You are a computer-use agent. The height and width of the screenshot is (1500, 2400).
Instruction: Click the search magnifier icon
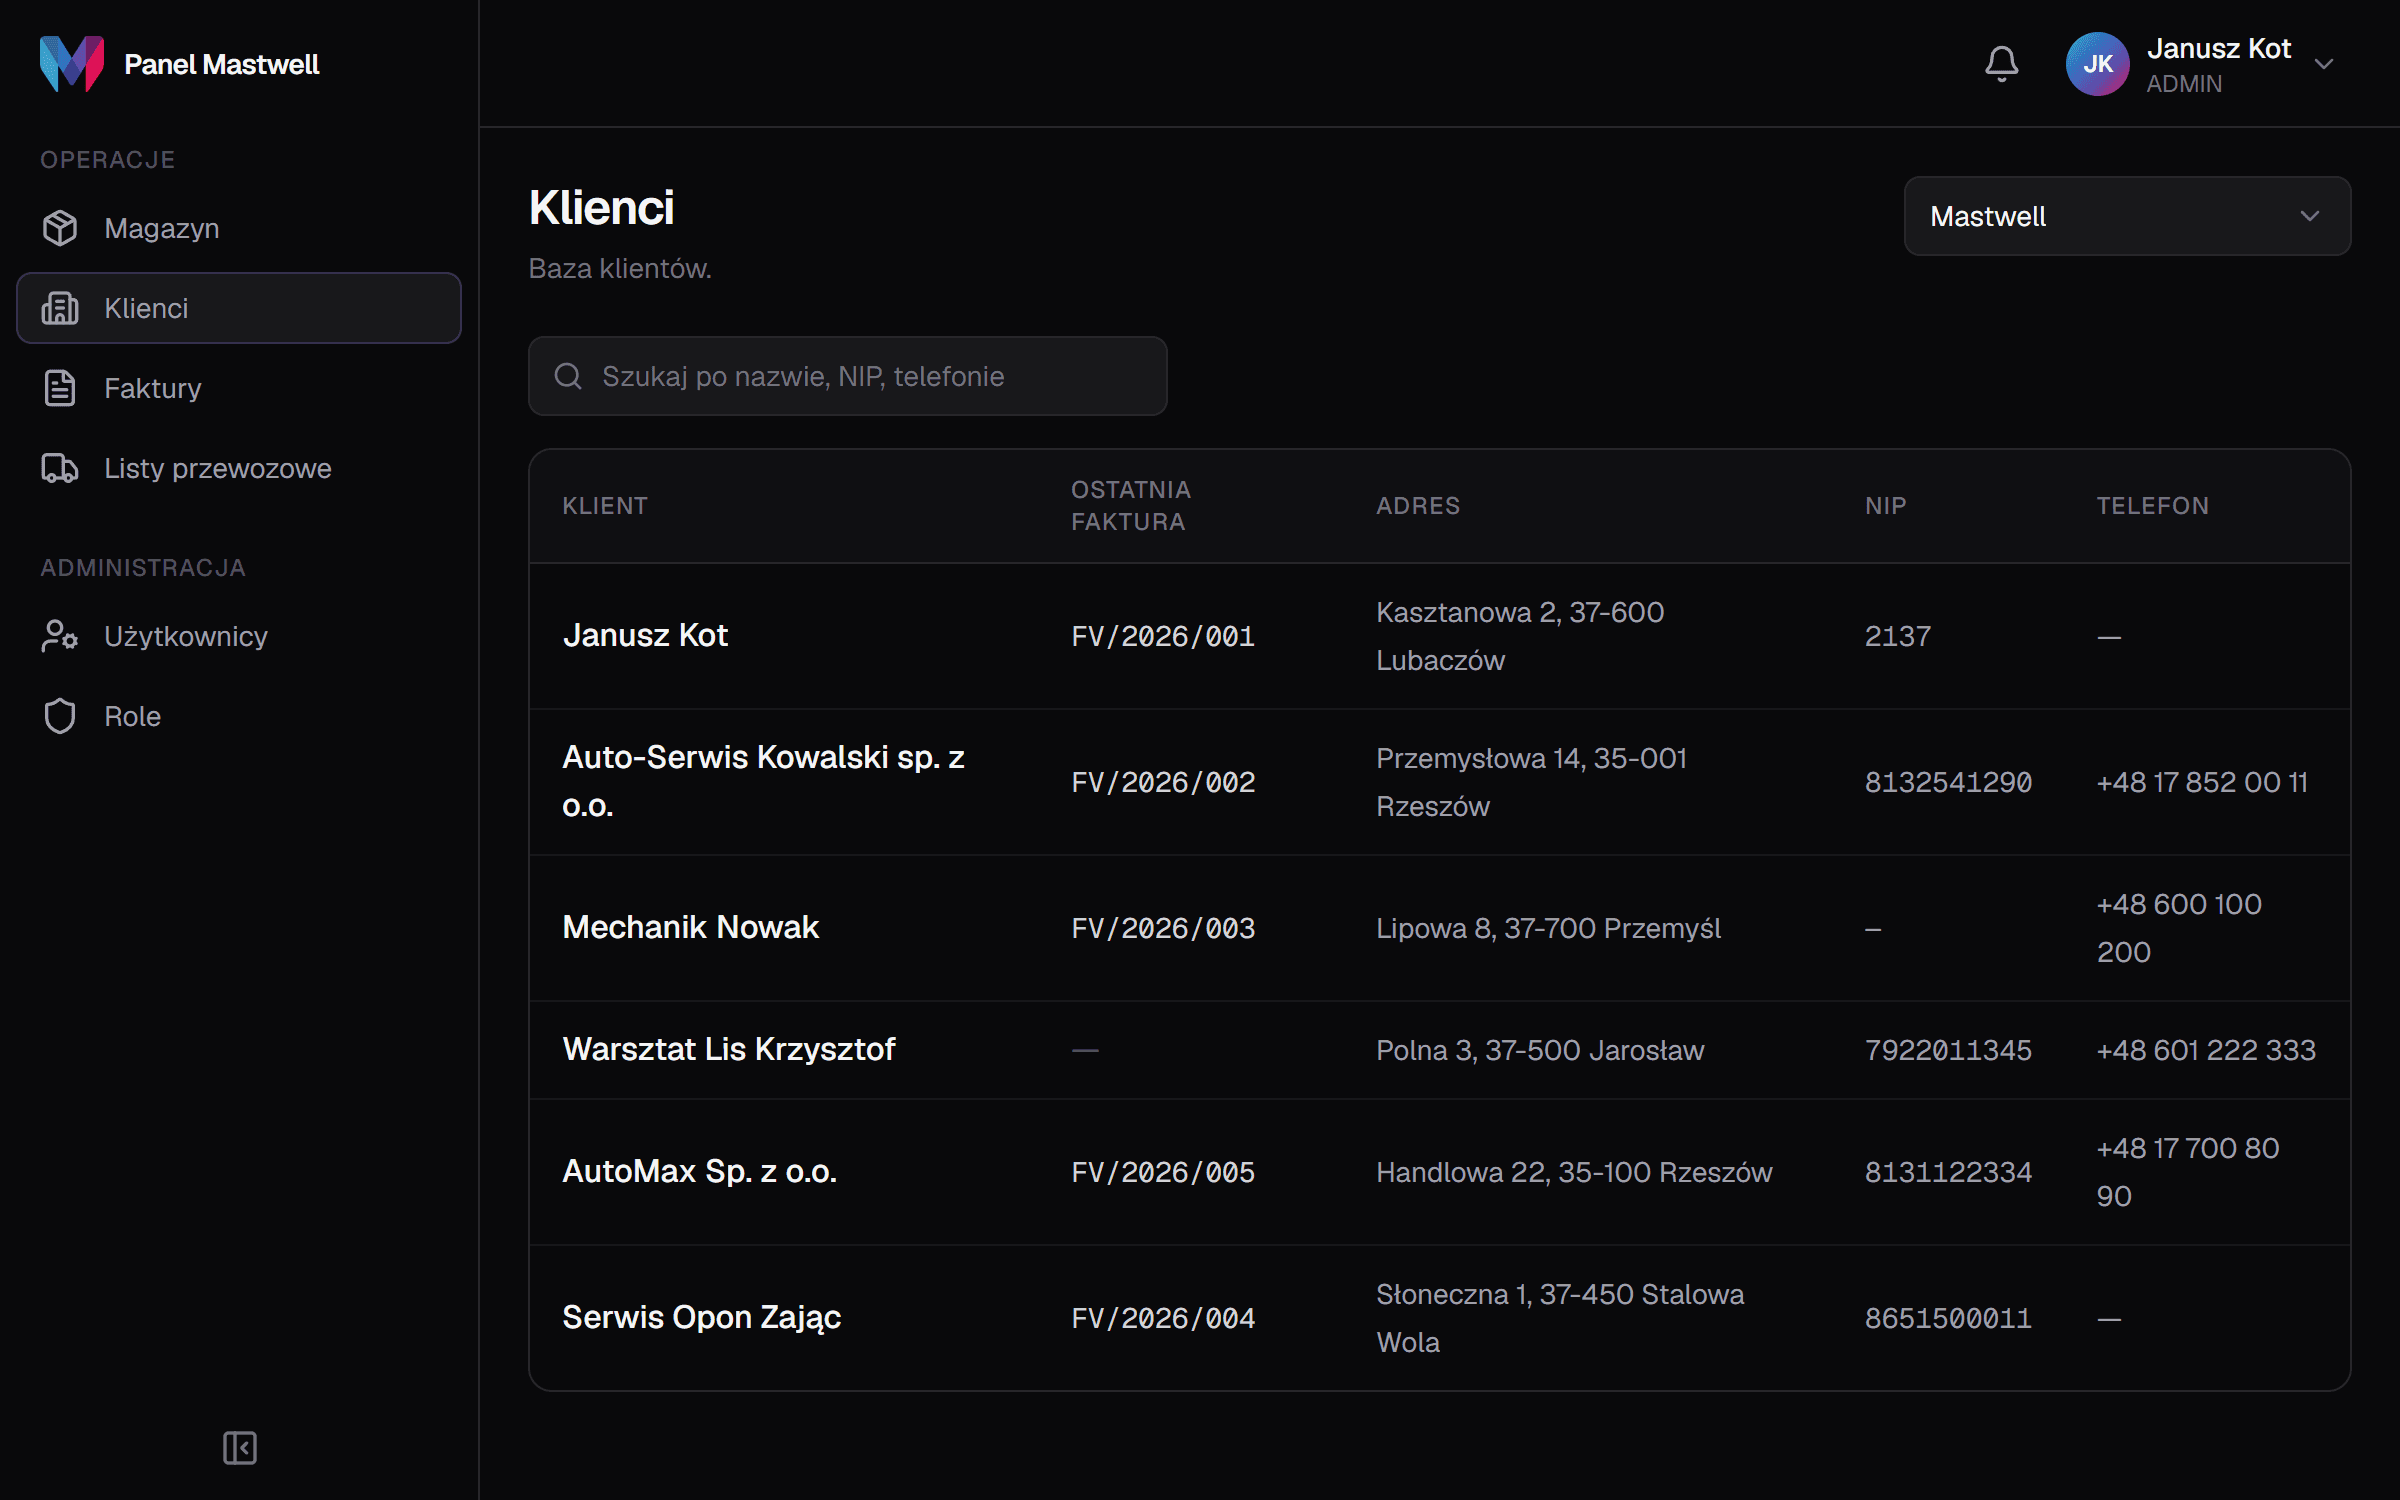(x=568, y=376)
